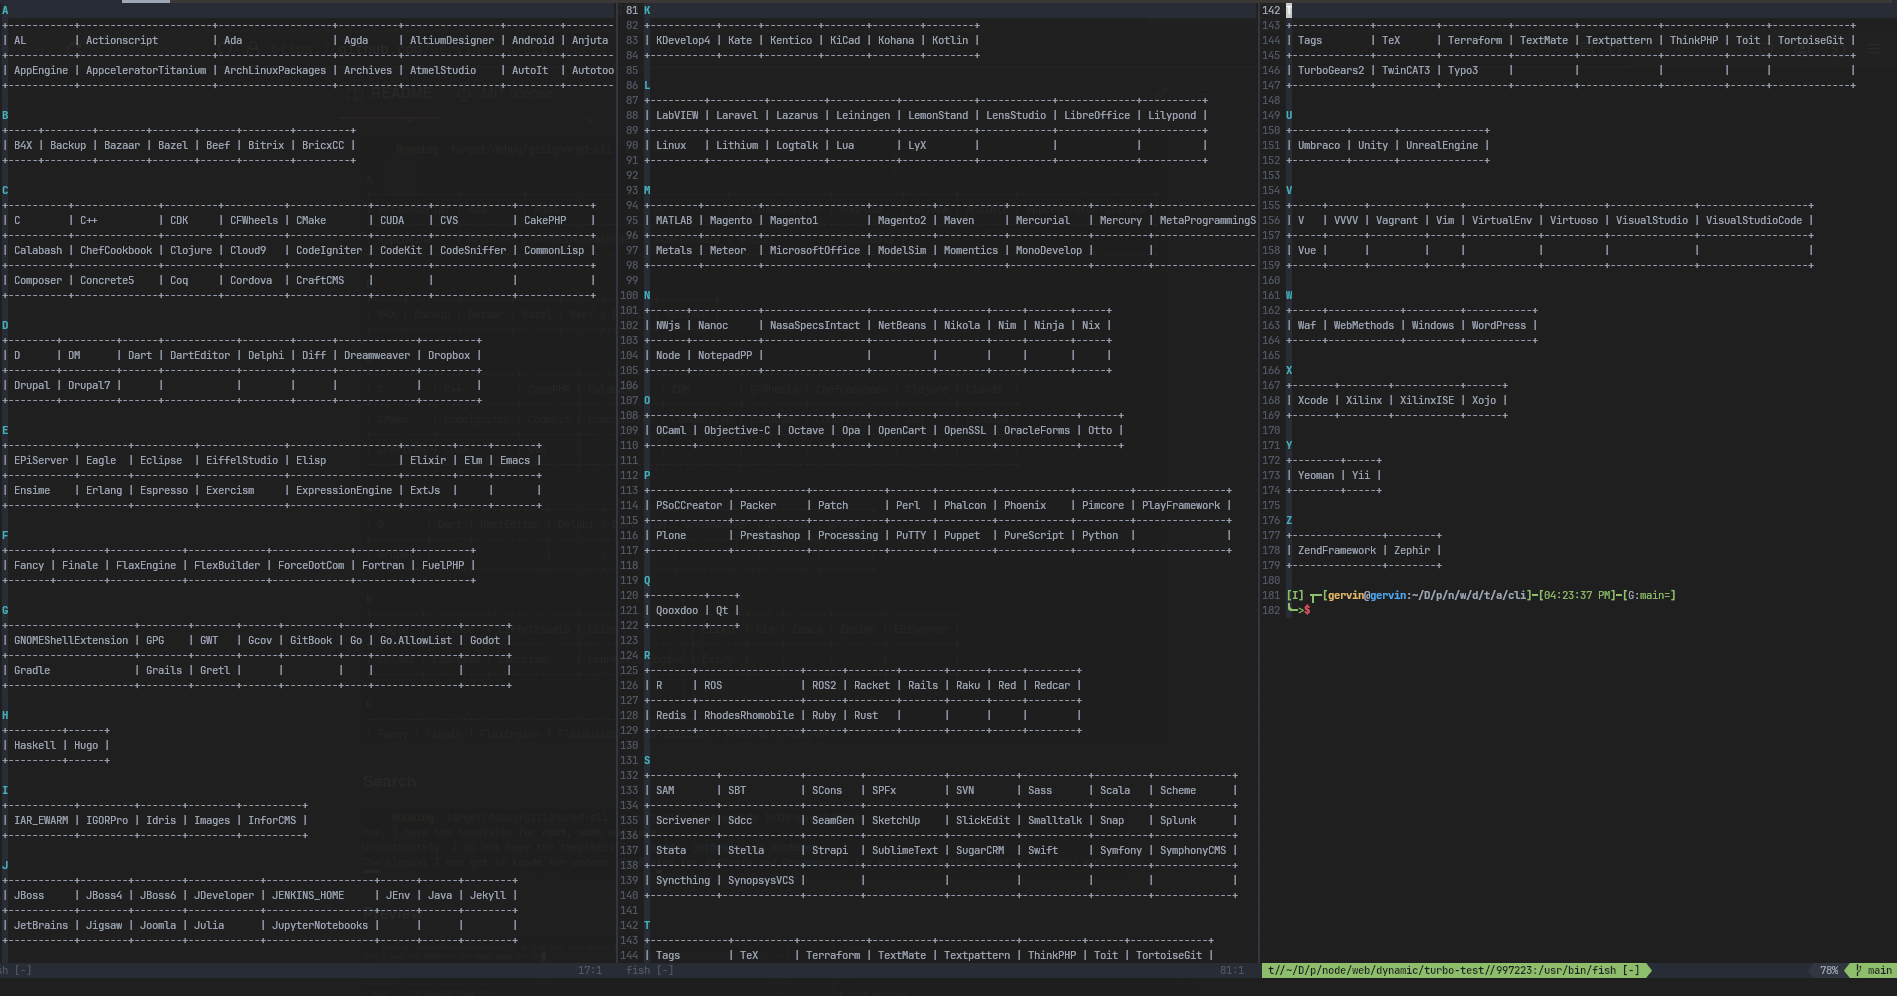Click the Gradle cell
This screenshot has height=996, width=1897.
coord(32,670)
